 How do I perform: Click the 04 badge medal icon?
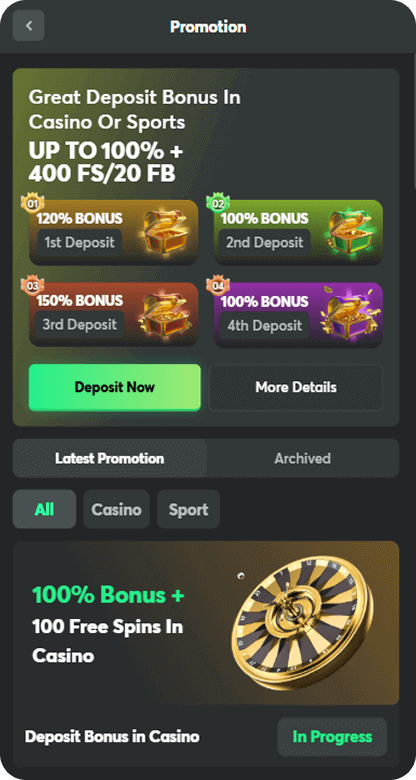tap(218, 285)
